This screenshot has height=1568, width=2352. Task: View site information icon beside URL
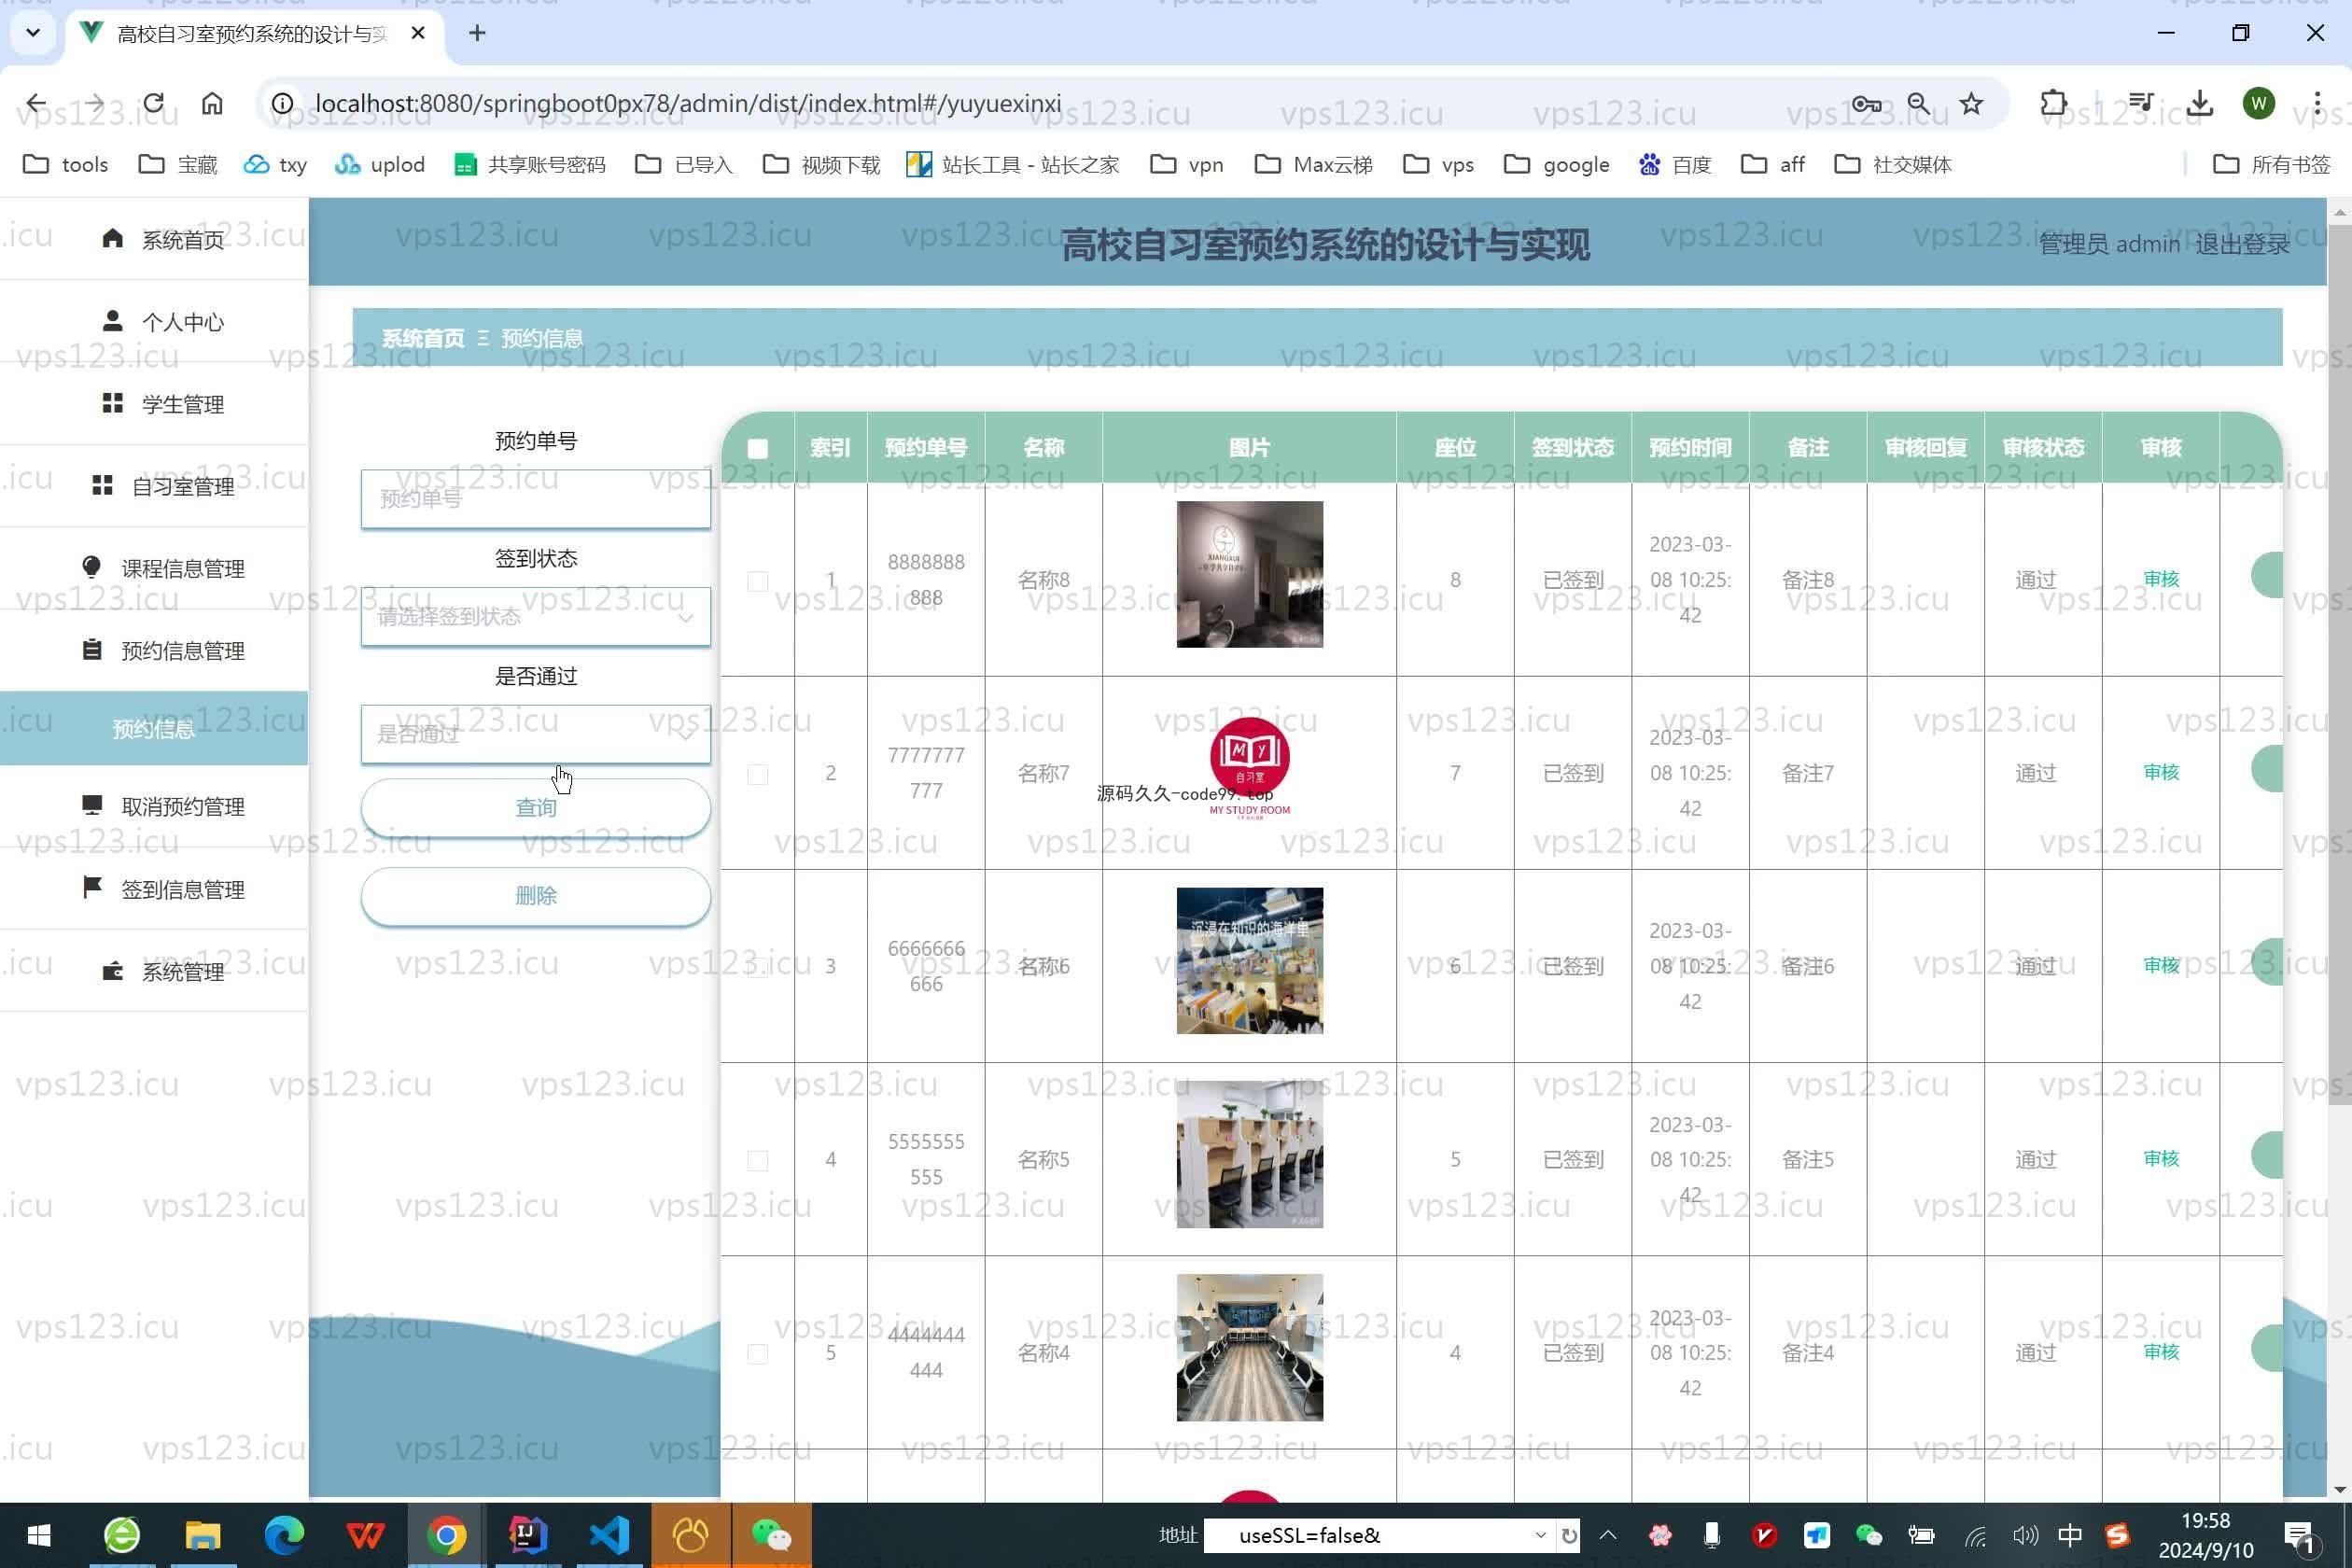[x=283, y=103]
